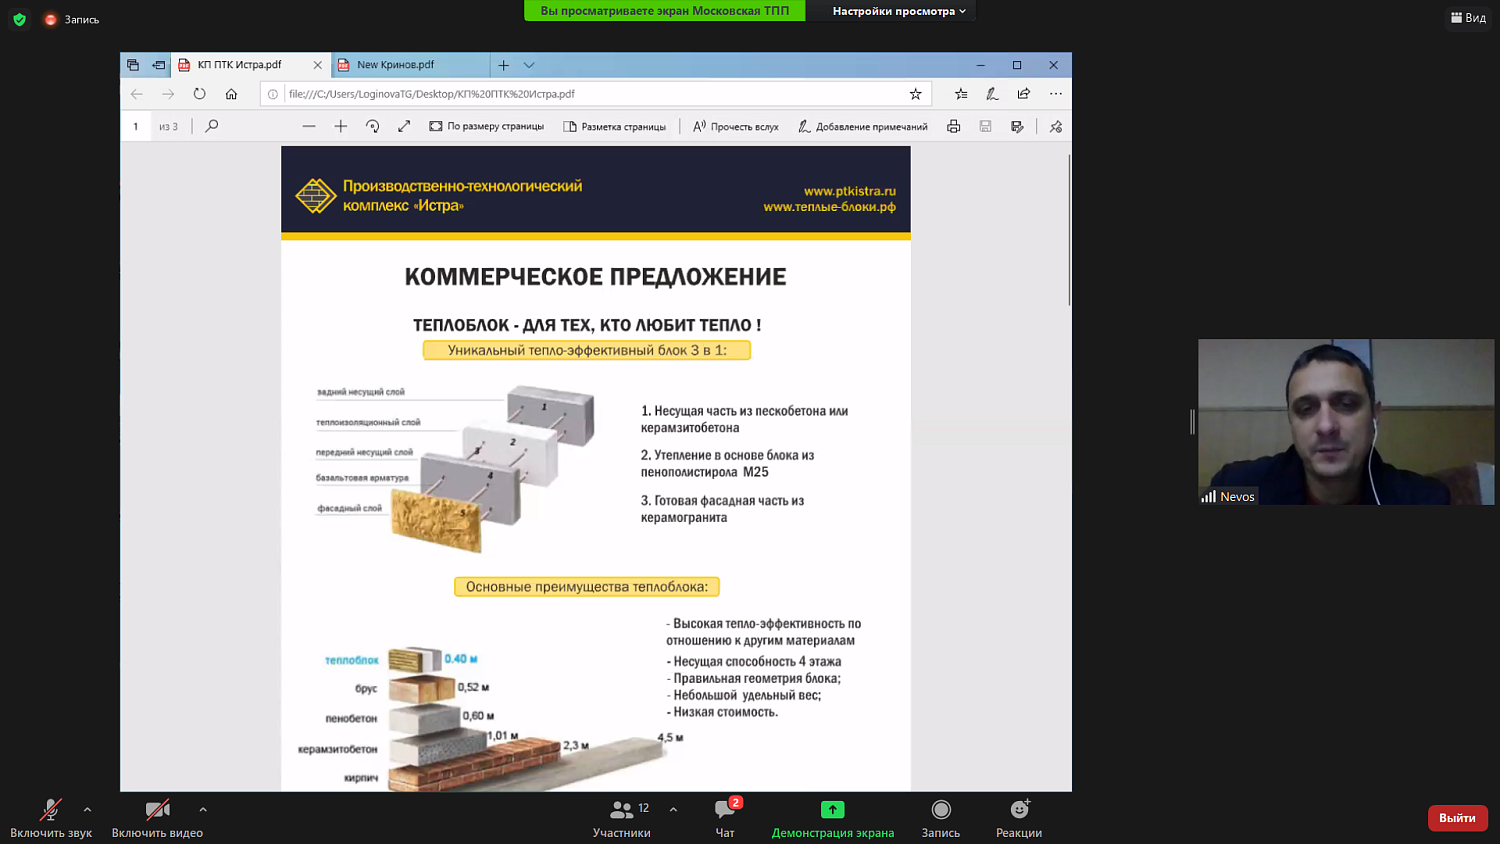Switch to the КП ПТК Истра.pdf tab
This screenshot has width=1500, height=844.
240,65
